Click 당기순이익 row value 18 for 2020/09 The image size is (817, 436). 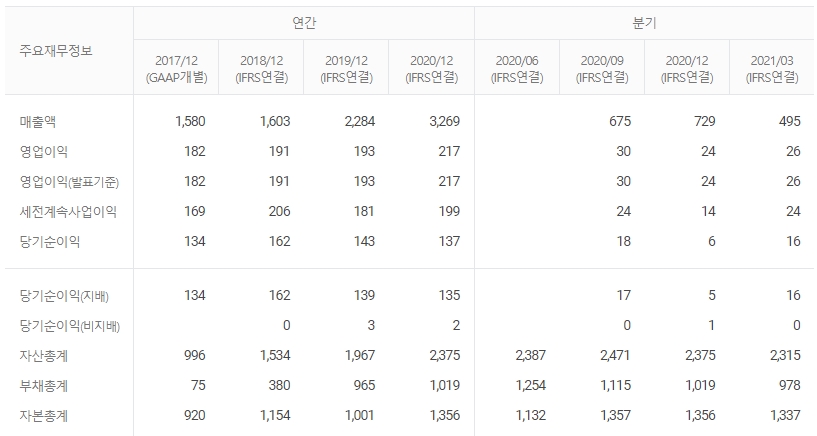click(624, 241)
